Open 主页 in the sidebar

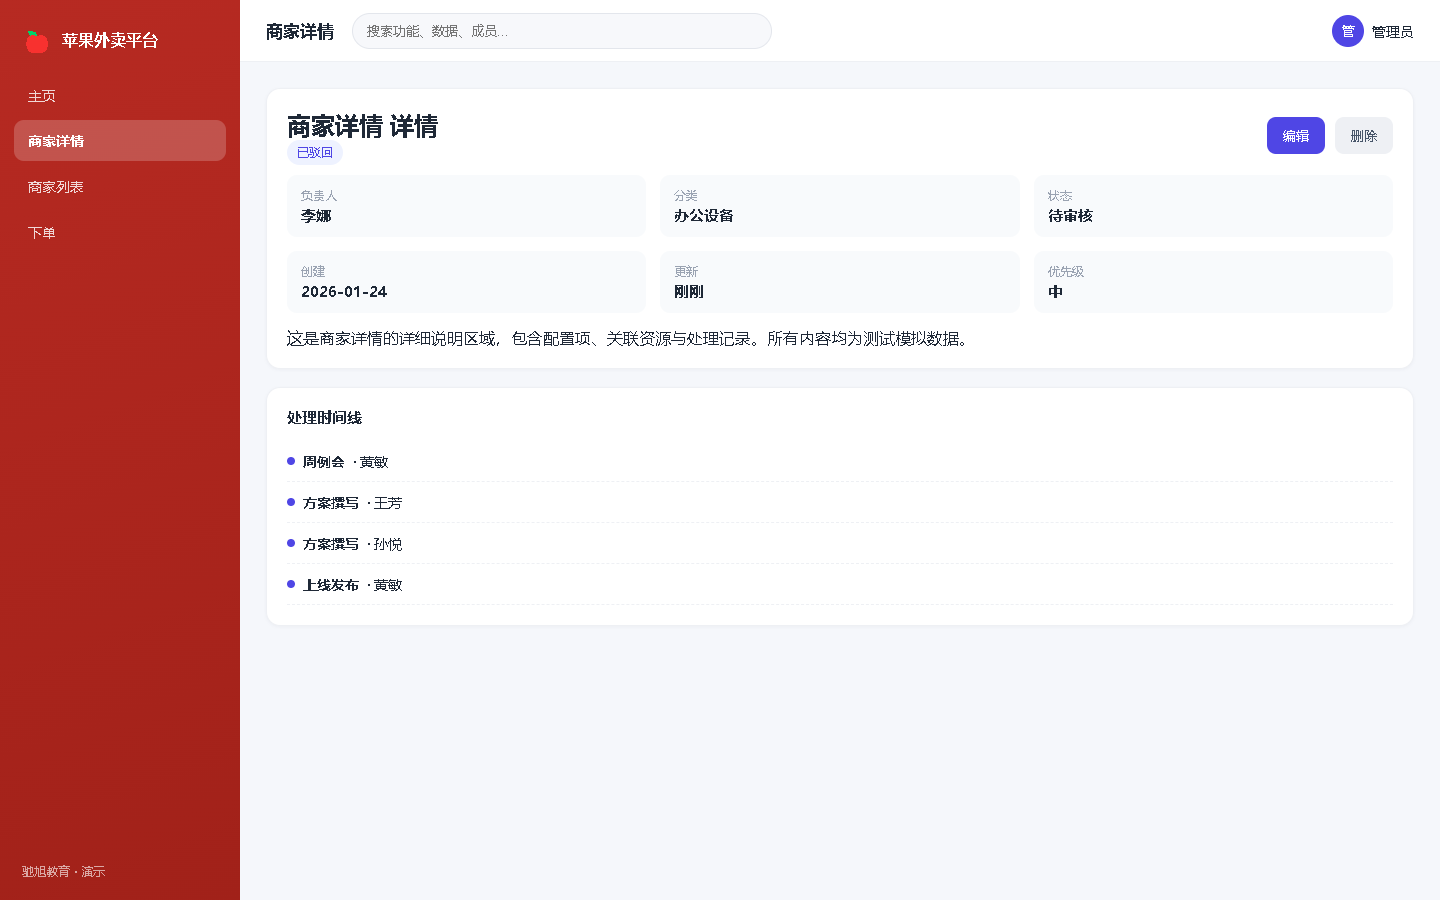coord(120,96)
